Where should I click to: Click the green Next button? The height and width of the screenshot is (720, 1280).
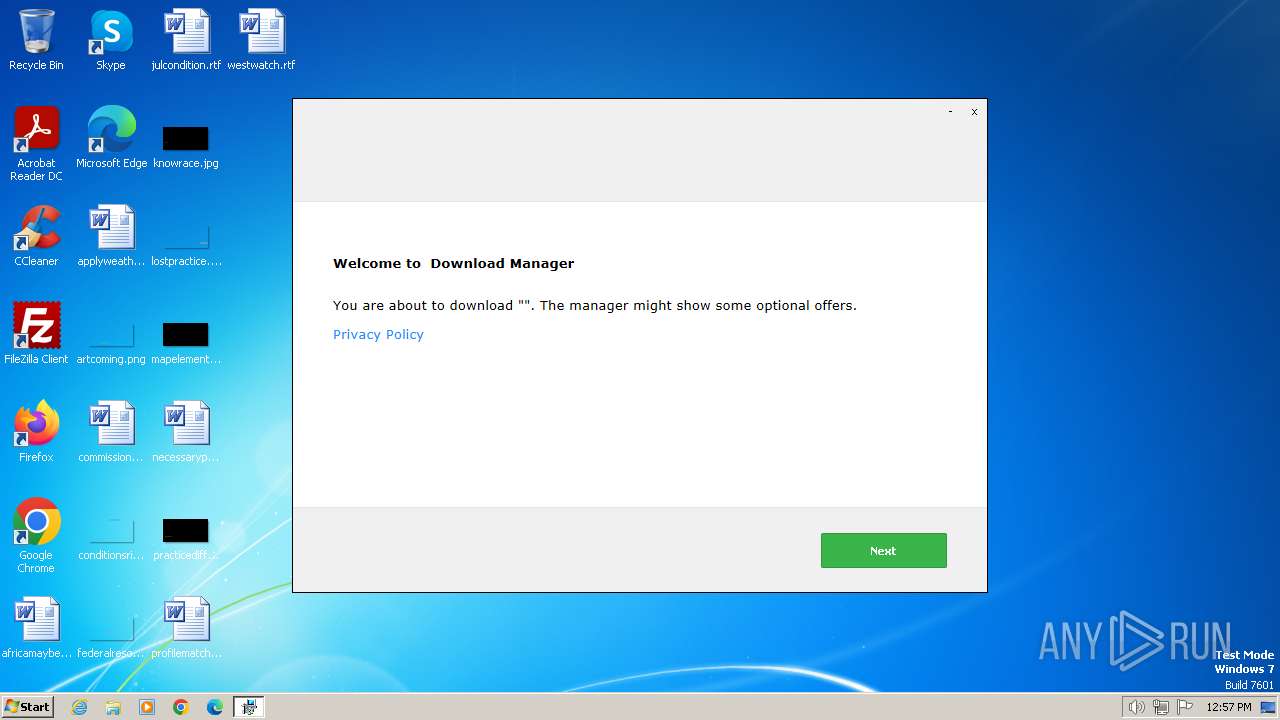click(883, 550)
